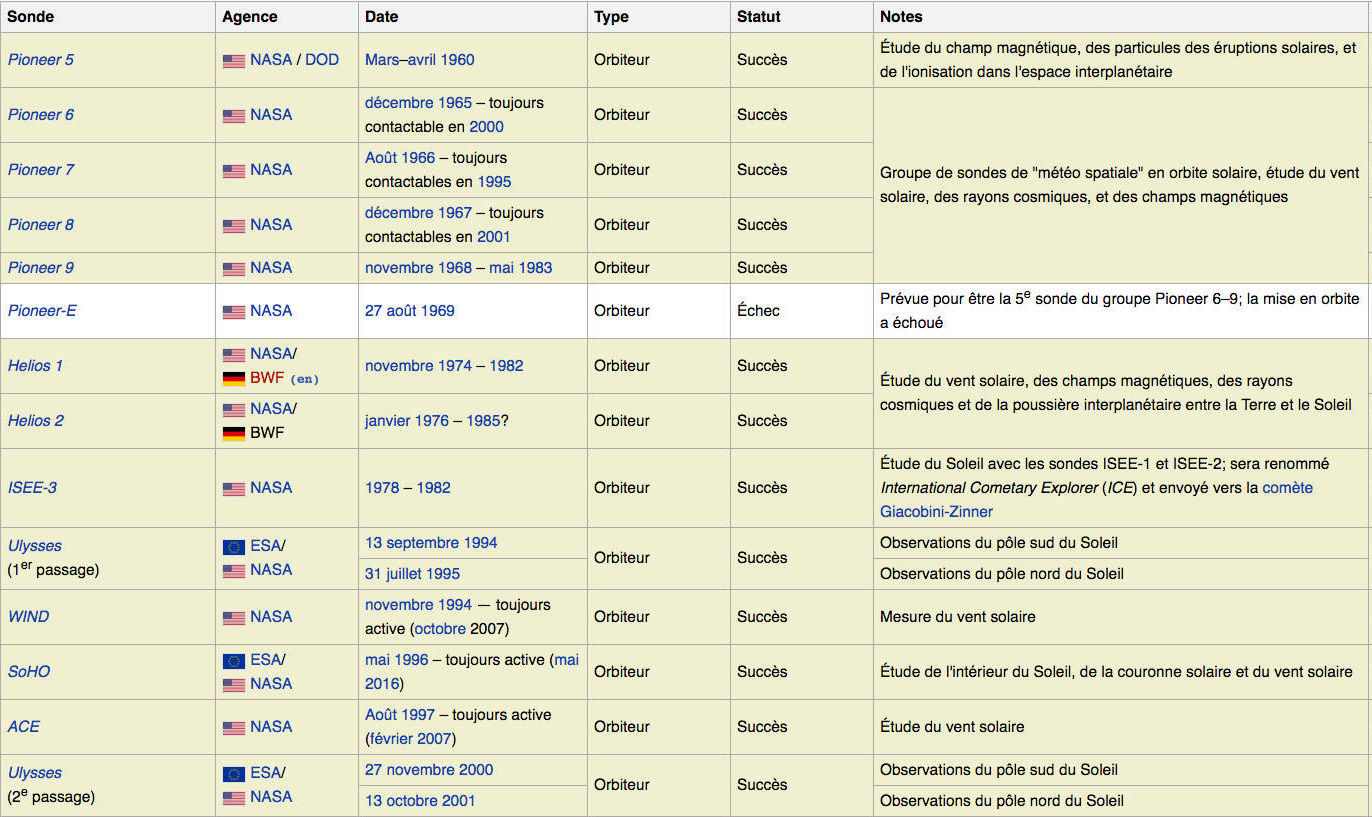This screenshot has height=817, width=1372.
Task: Click the US flag in Pioneer 8 row
Action: (x=233, y=226)
